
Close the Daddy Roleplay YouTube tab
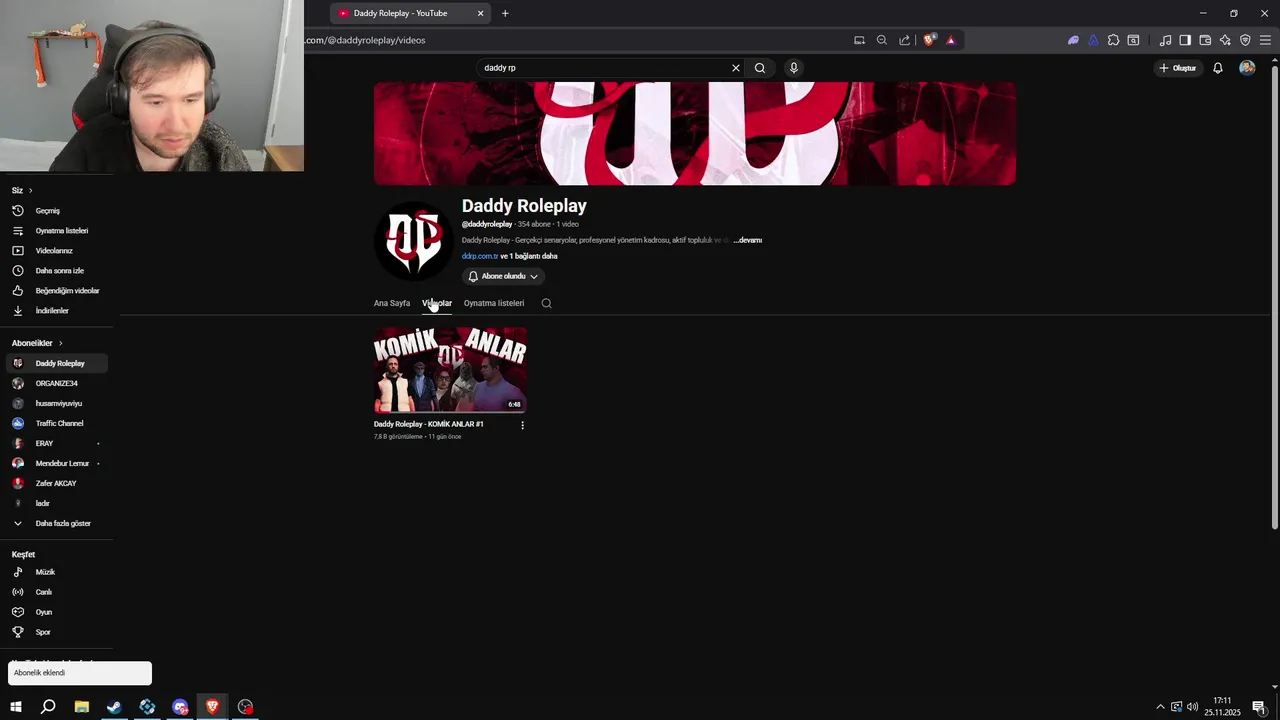[480, 13]
